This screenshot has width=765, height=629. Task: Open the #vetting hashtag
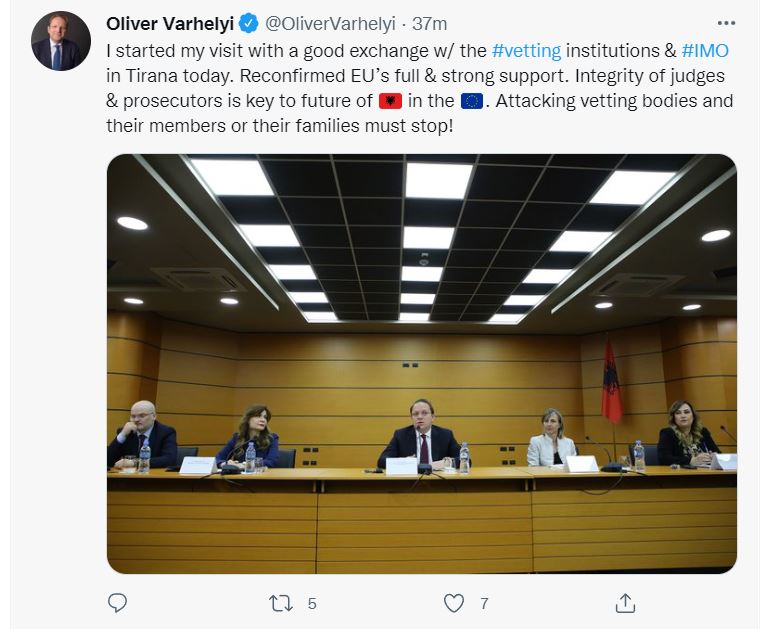tap(526, 50)
